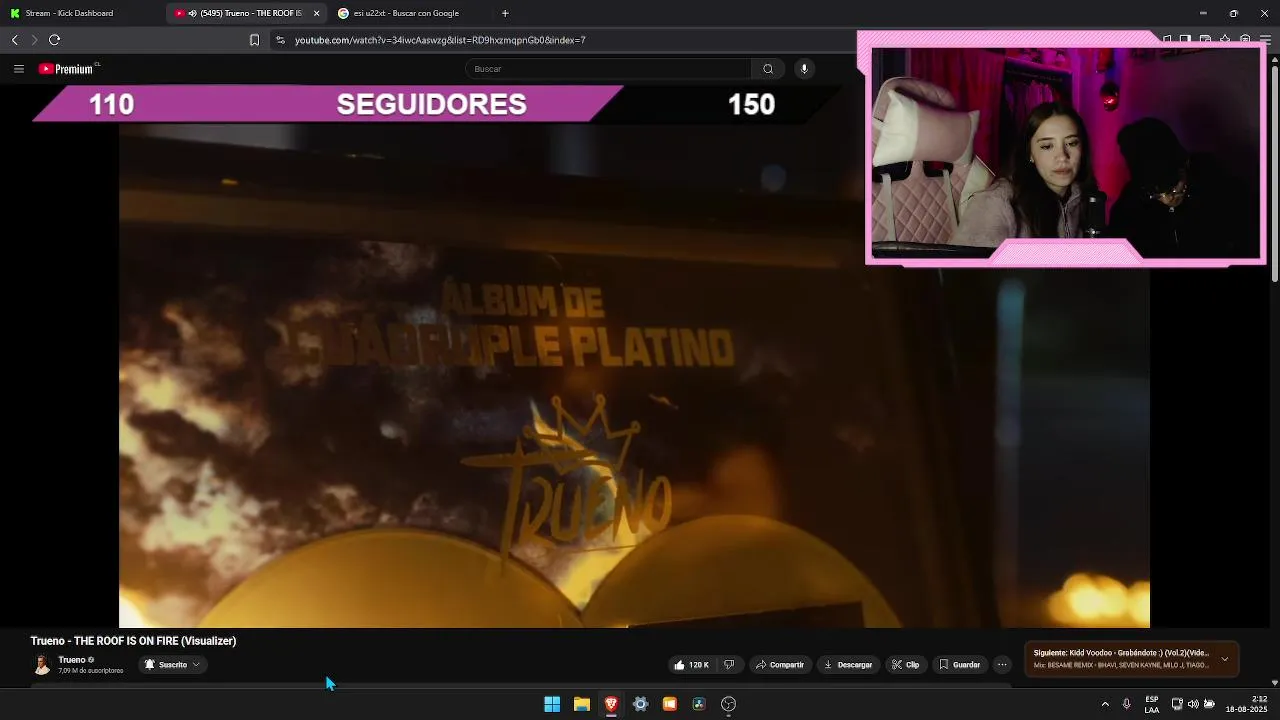Create a Clip of the video
Viewport: 1280px width, 720px height.
(x=905, y=665)
